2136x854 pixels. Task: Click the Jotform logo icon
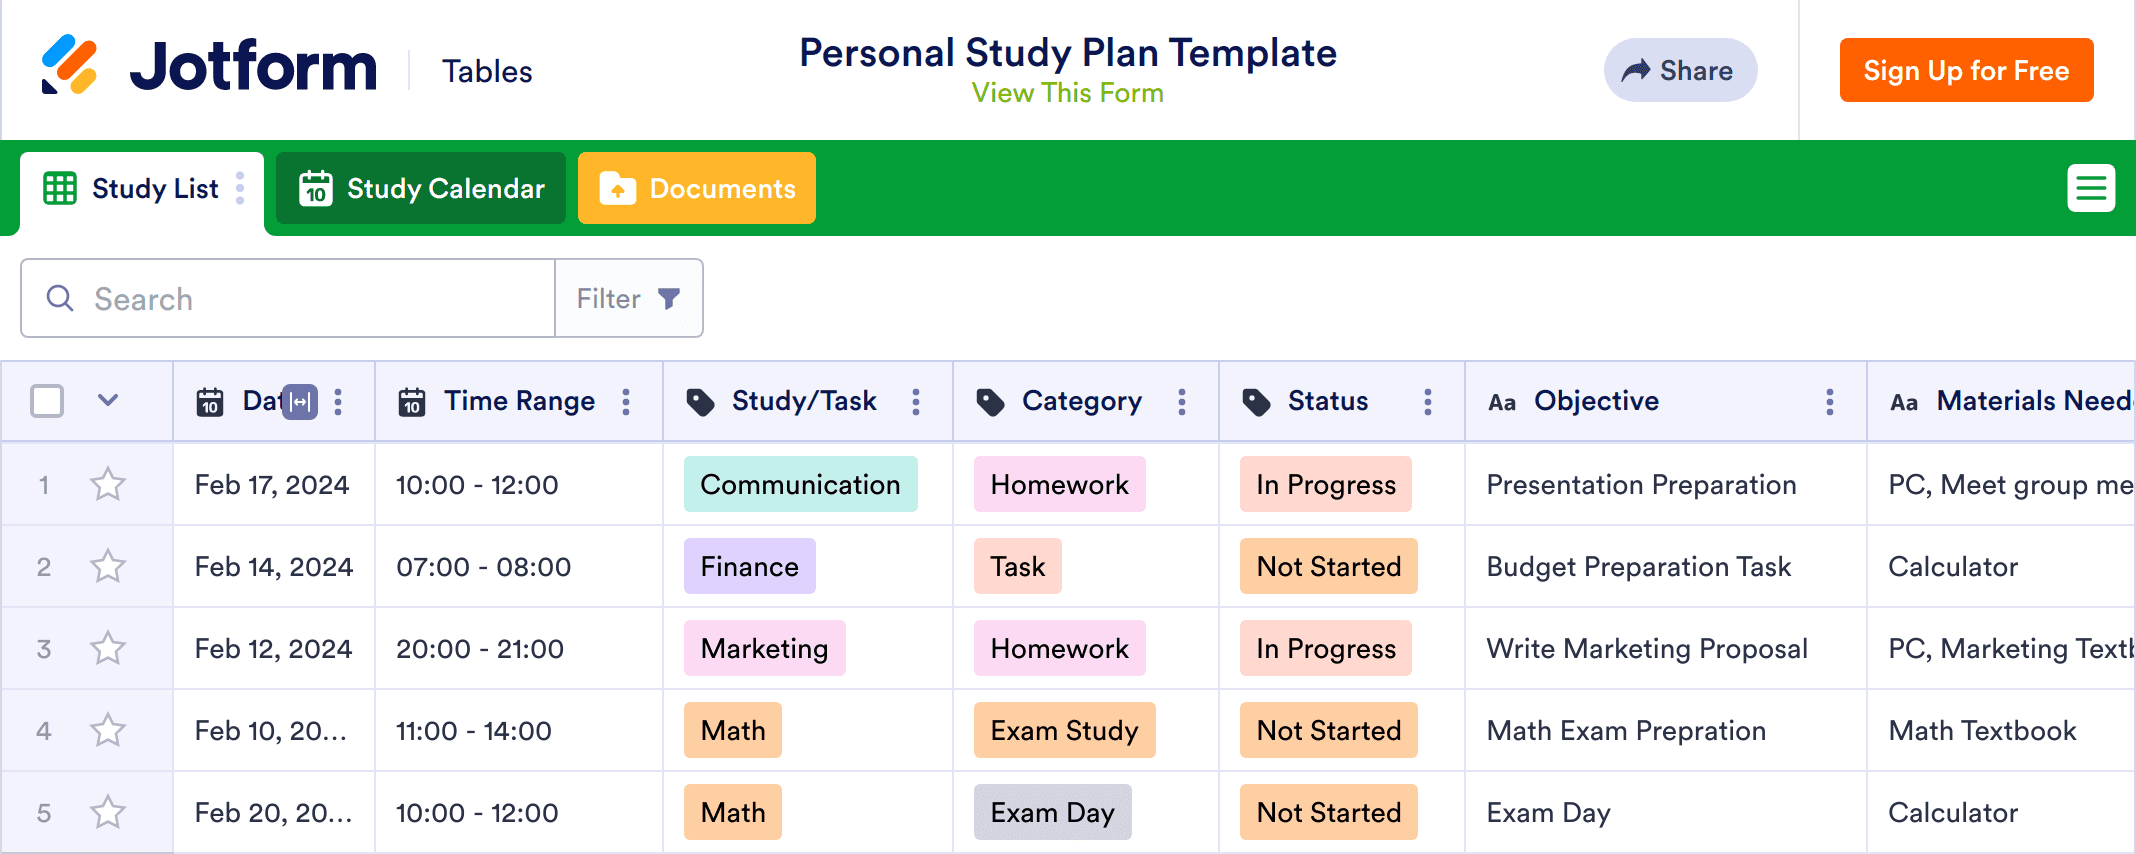[69, 65]
